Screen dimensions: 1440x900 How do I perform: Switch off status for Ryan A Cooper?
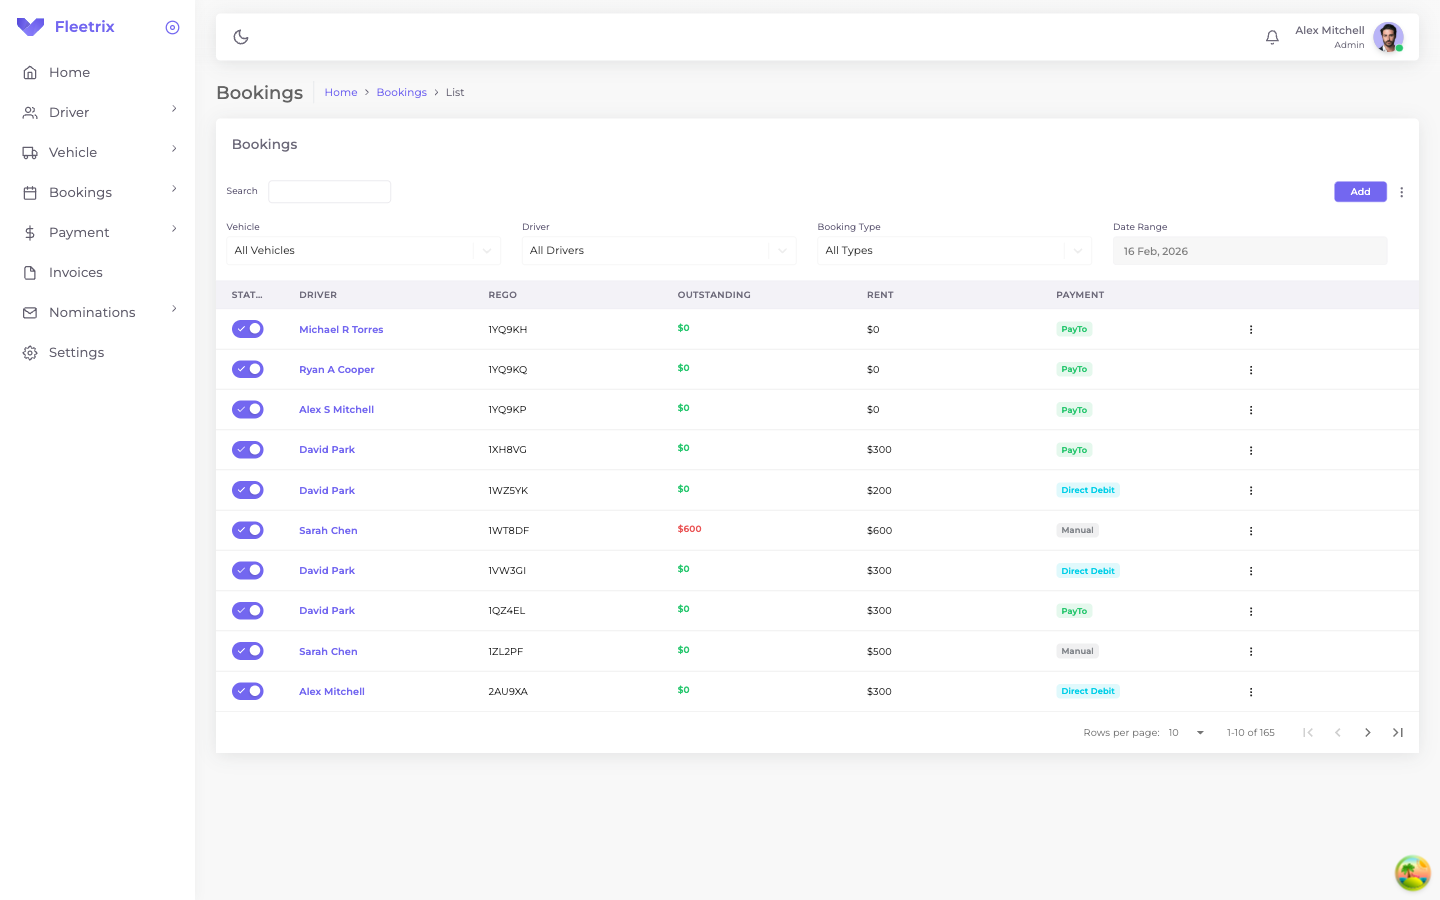(247, 369)
